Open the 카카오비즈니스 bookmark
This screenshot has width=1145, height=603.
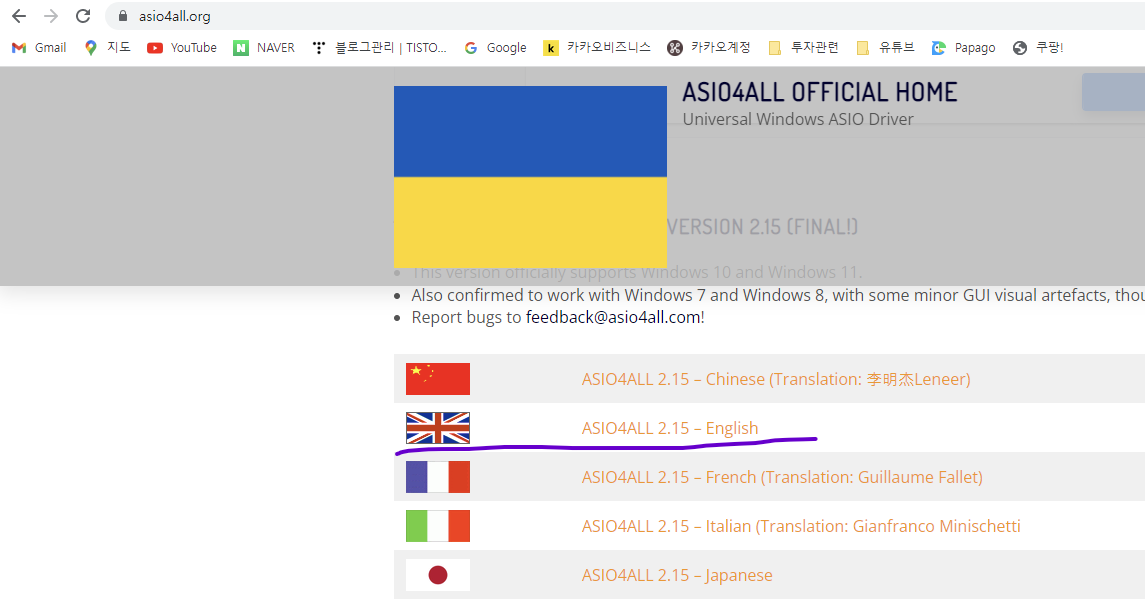(597, 47)
